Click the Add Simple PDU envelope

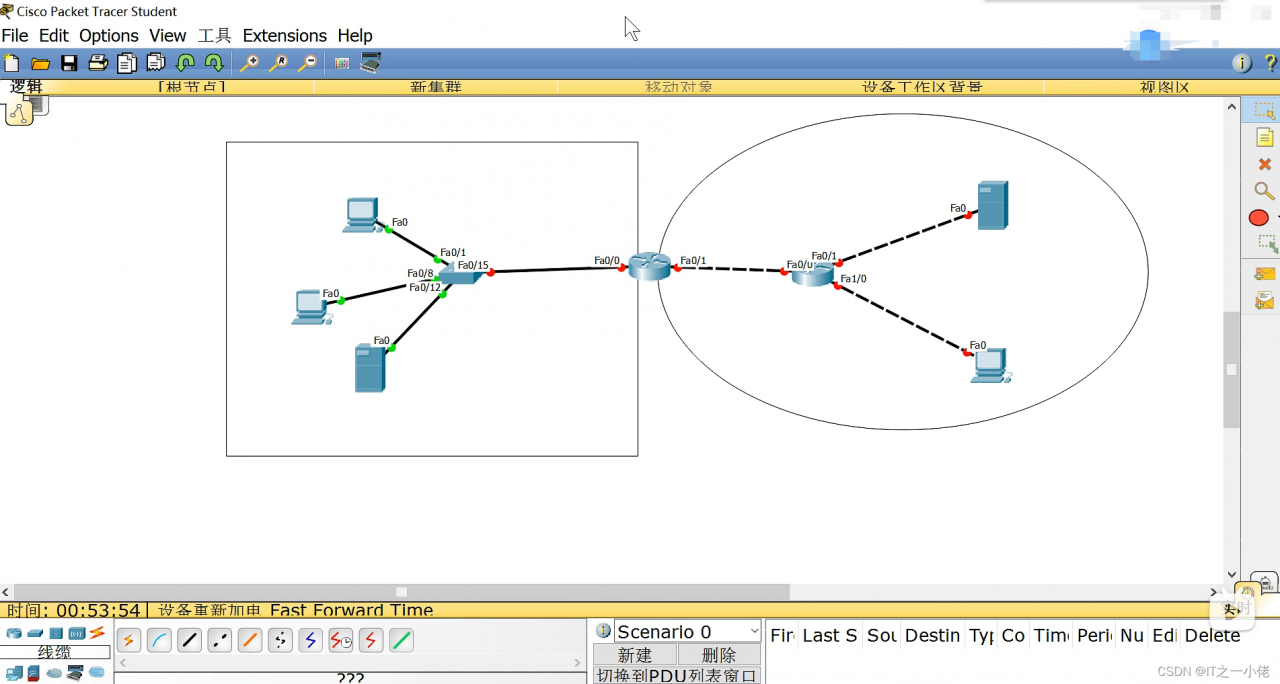click(1264, 273)
